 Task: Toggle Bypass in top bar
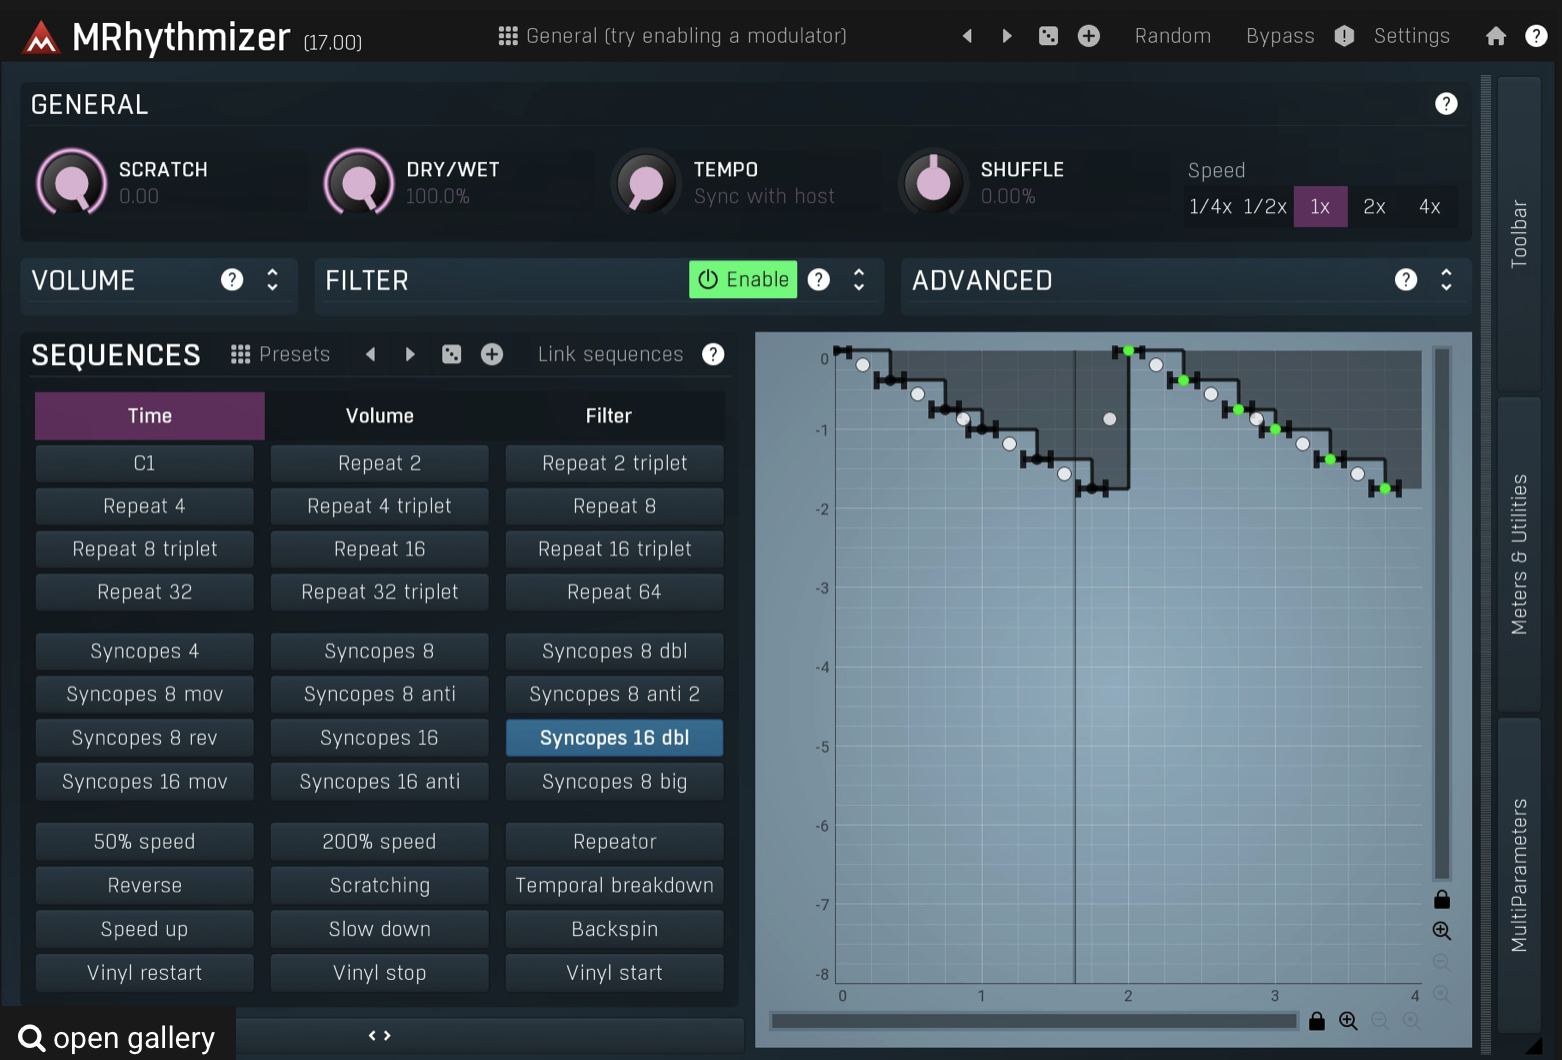pos(1280,36)
